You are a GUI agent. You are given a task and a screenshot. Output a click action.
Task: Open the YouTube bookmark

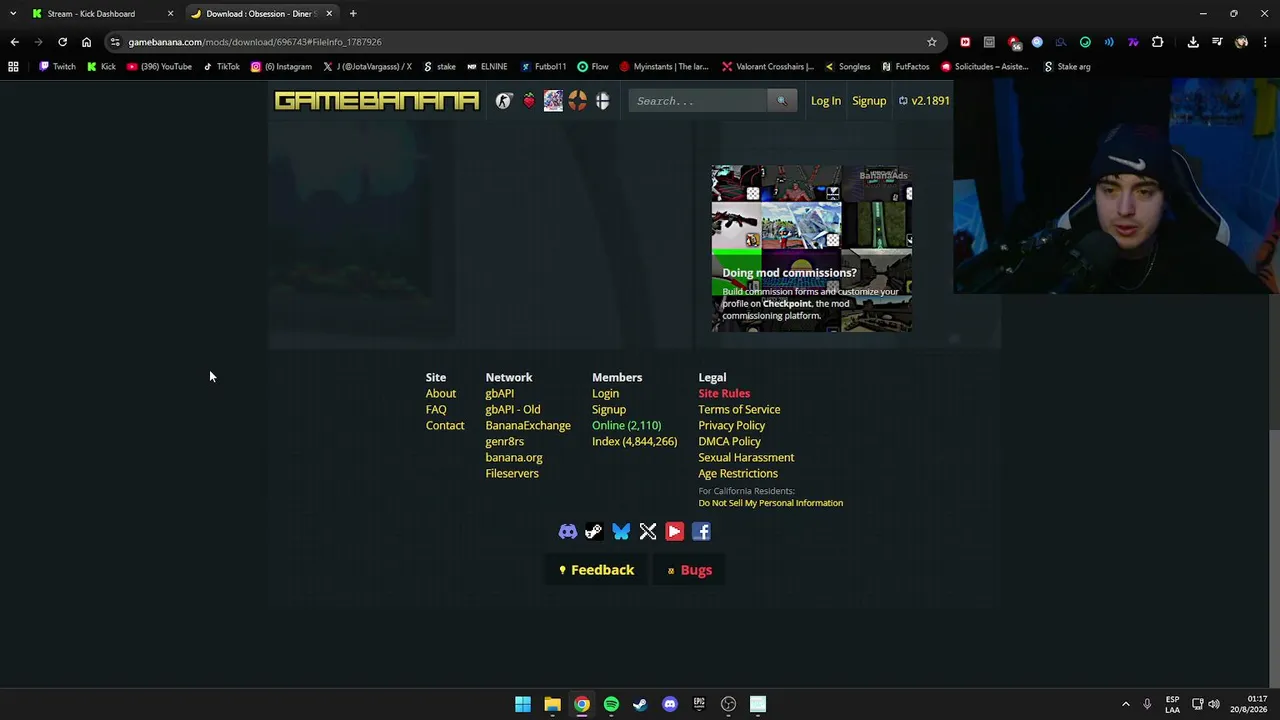159,67
